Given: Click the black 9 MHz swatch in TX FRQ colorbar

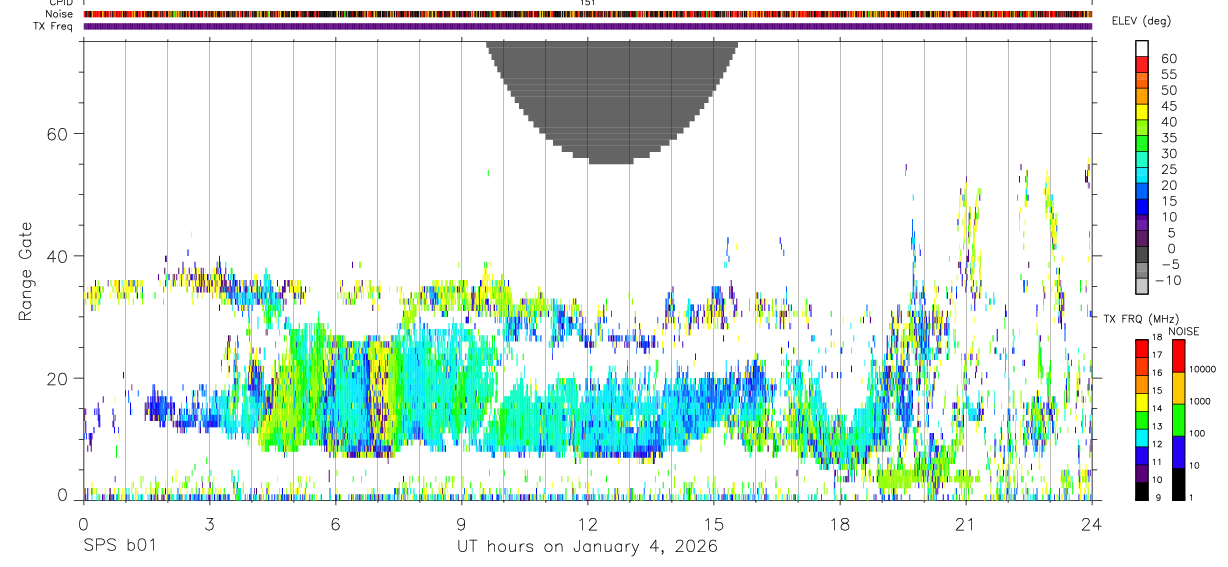Looking at the screenshot, I should [1142, 491].
